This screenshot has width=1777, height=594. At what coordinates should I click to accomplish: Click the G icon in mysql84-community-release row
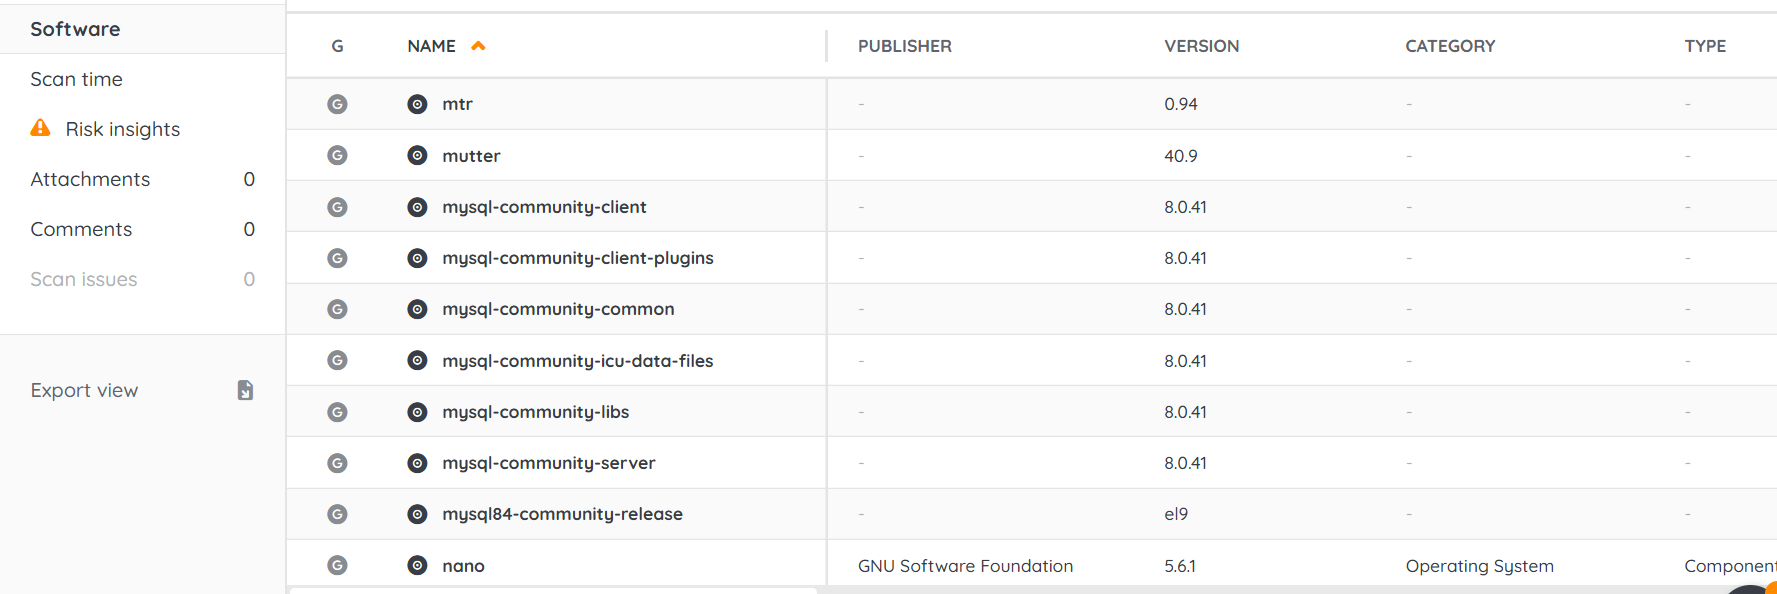click(337, 514)
